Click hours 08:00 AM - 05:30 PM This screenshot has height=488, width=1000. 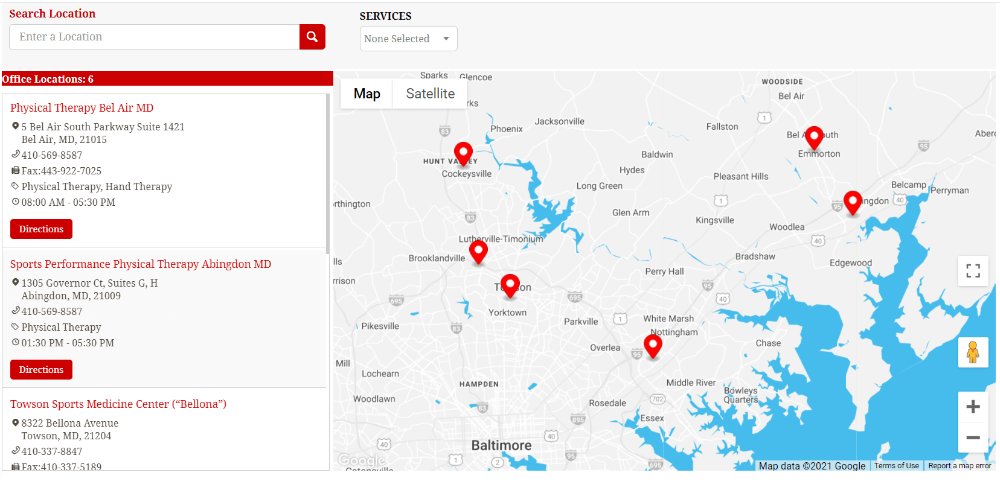click(x=68, y=202)
